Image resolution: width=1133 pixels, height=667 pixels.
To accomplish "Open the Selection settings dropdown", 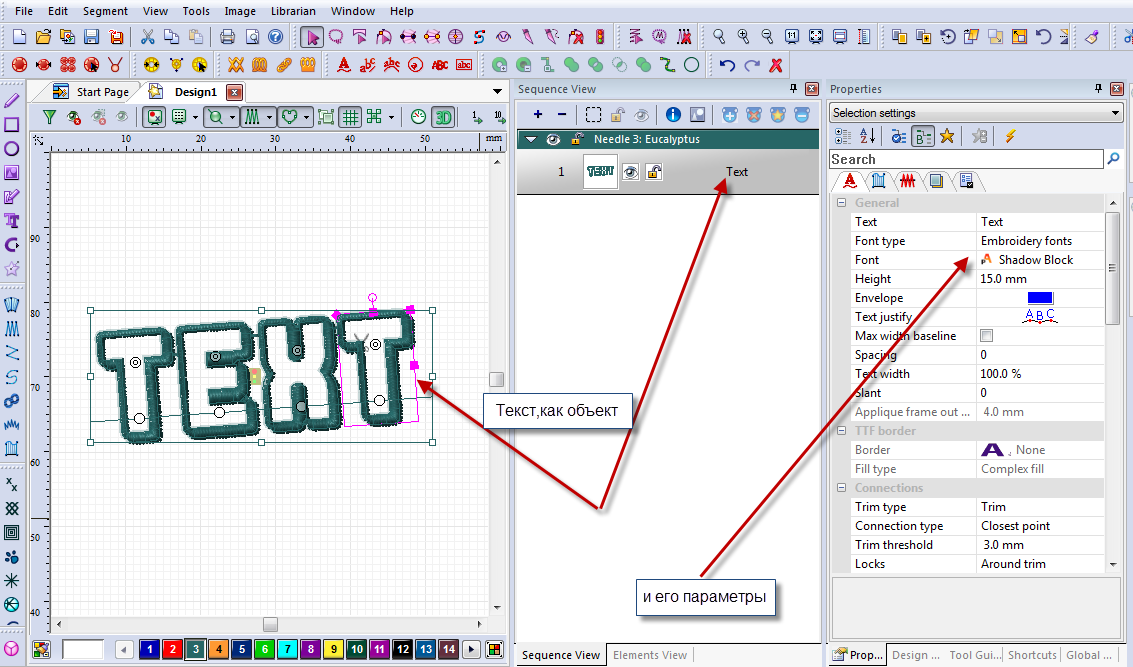I will coord(1115,113).
